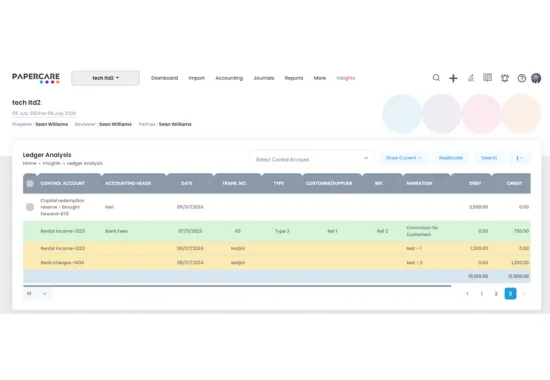The width and height of the screenshot is (550, 380).
Task: Open the Reports menu
Action: point(294,78)
